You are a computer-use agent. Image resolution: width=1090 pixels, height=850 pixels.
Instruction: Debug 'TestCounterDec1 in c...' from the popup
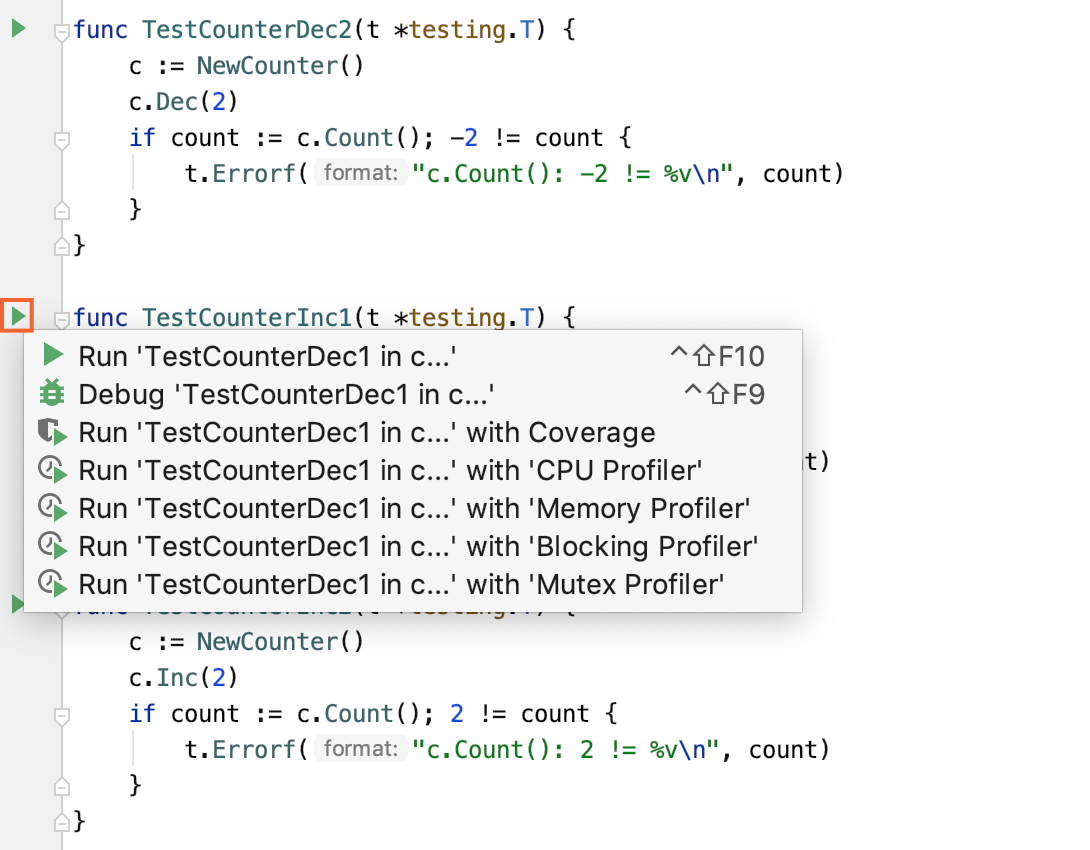click(x=413, y=394)
